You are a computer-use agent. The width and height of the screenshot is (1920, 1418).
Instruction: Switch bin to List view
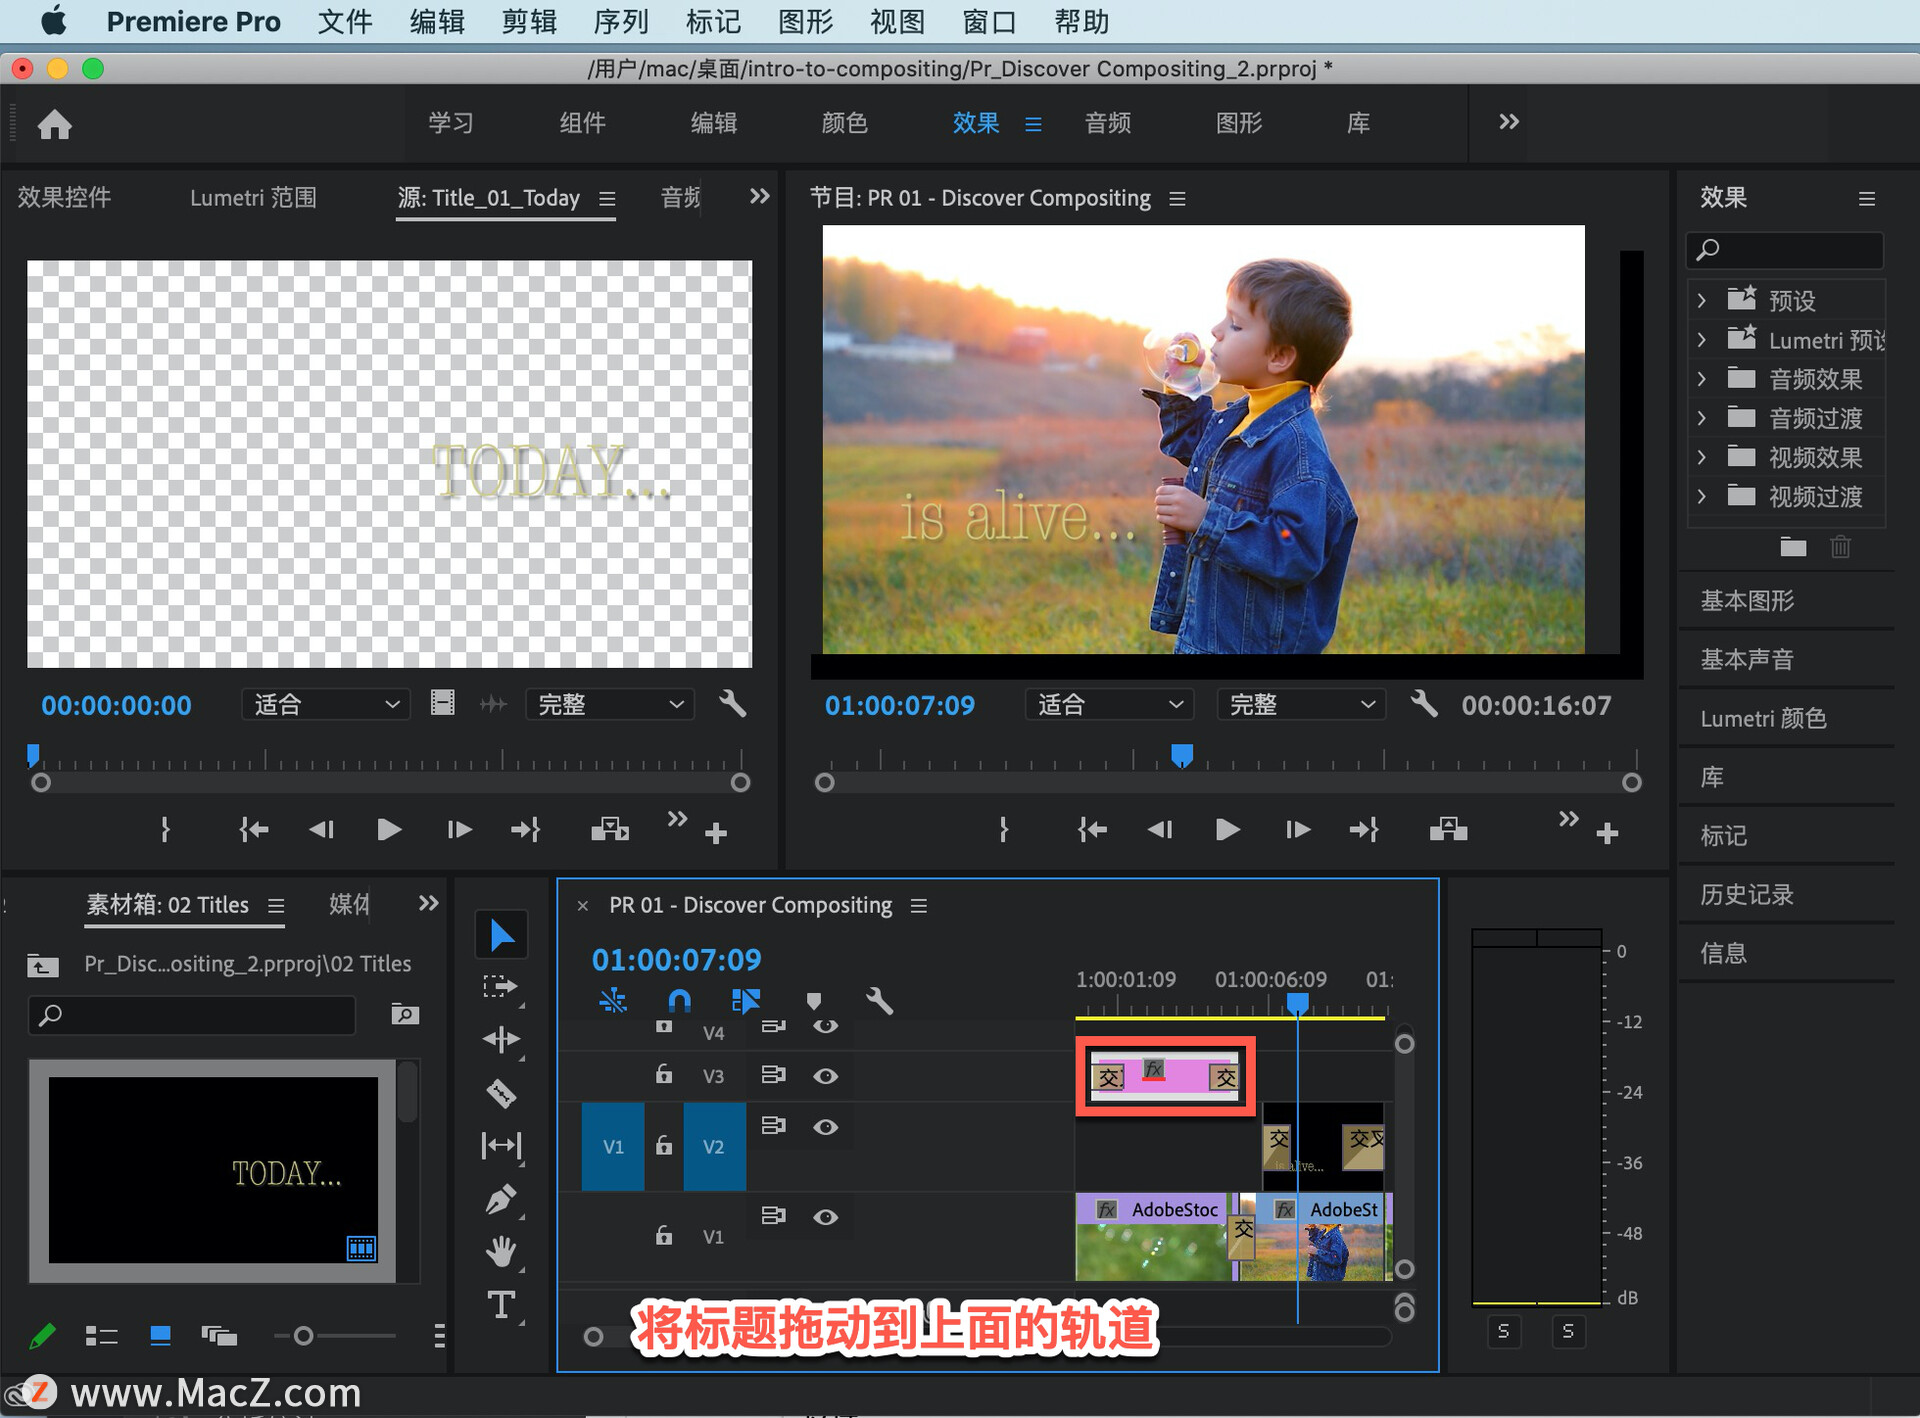click(x=101, y=1335)
